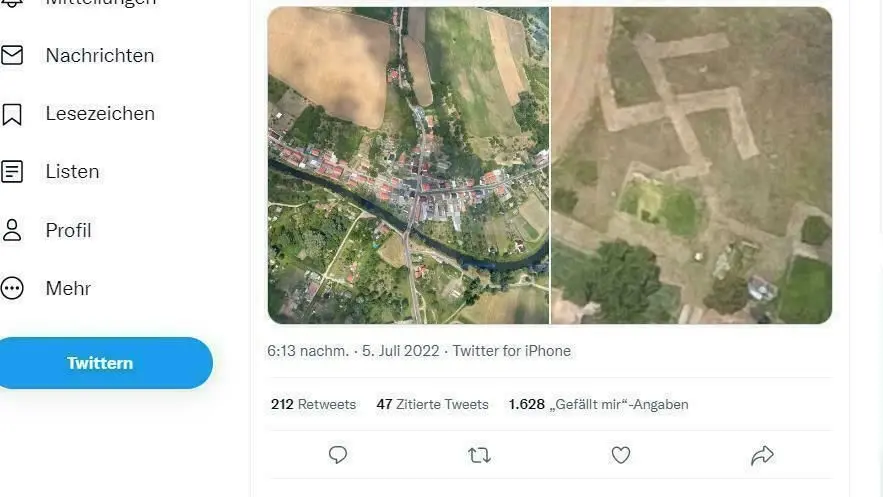Show the 1.628 „Gefällt mir“-Angaben list
883x497 pixels.
(x=598, y=404)
